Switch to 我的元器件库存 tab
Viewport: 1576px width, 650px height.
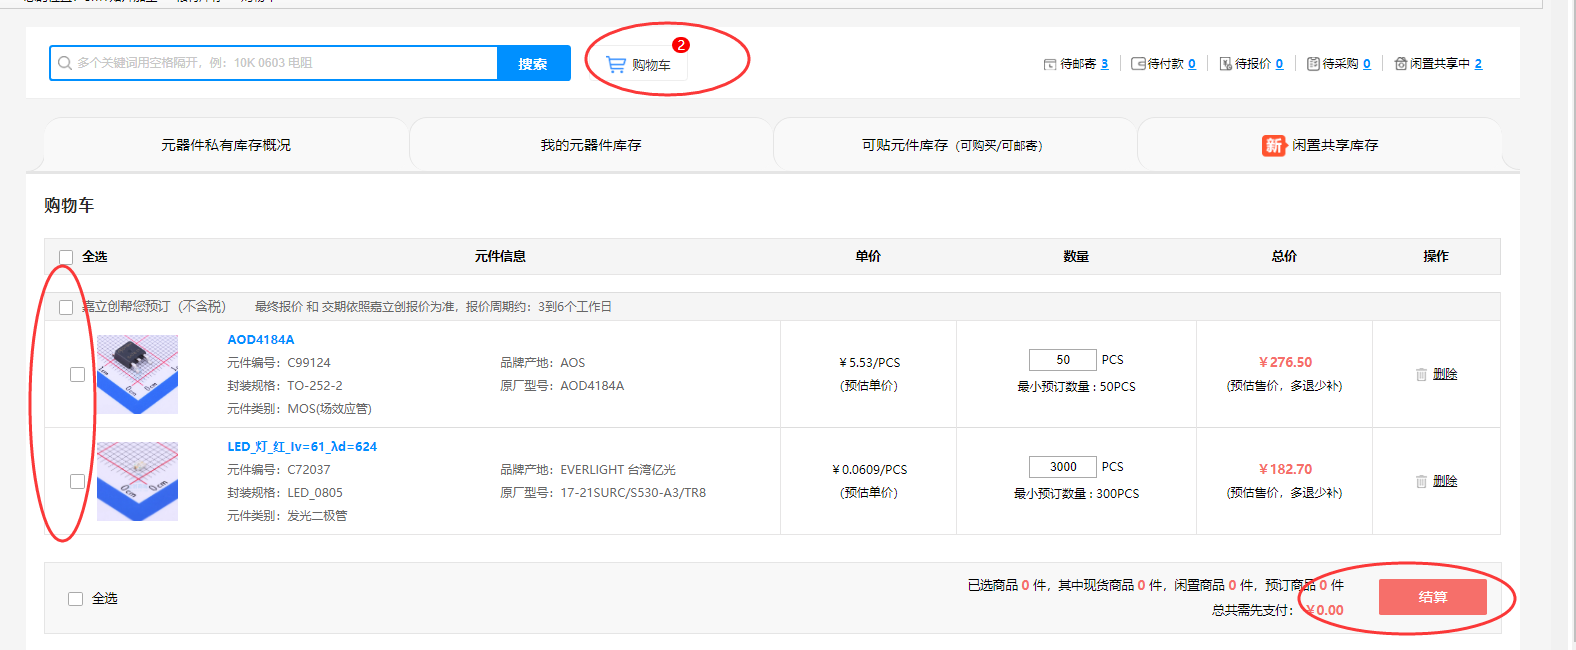tap(590, 146)
